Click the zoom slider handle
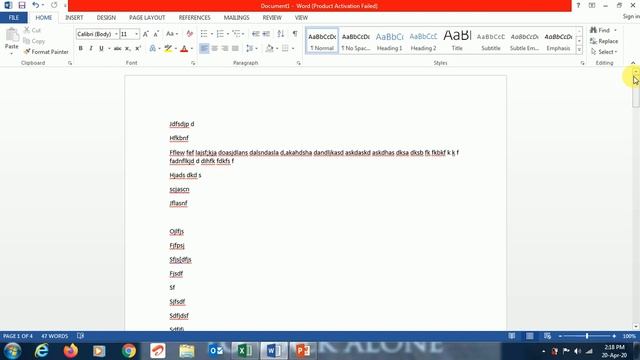 point(587,336)
